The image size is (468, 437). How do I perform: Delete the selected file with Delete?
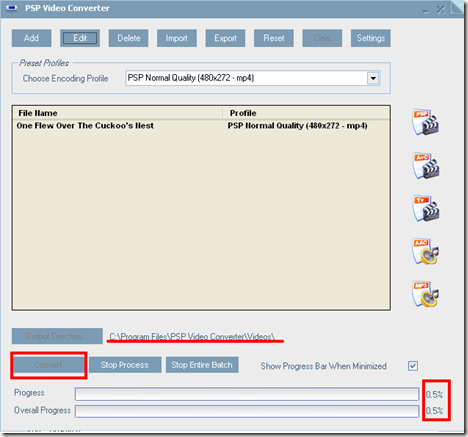point(128,38)
